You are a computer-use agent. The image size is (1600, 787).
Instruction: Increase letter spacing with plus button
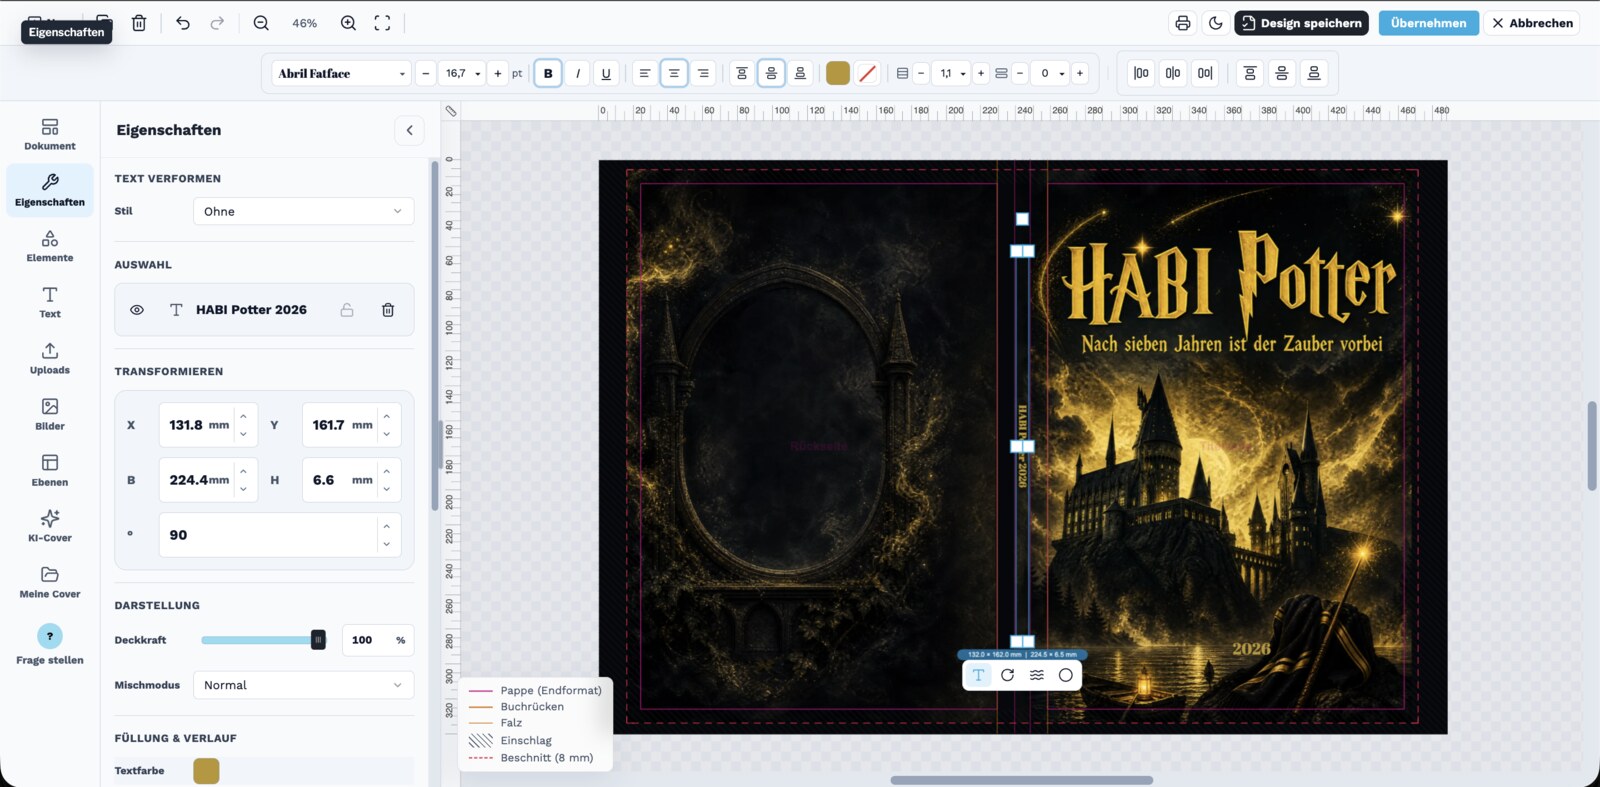[x=1080, y=73]
